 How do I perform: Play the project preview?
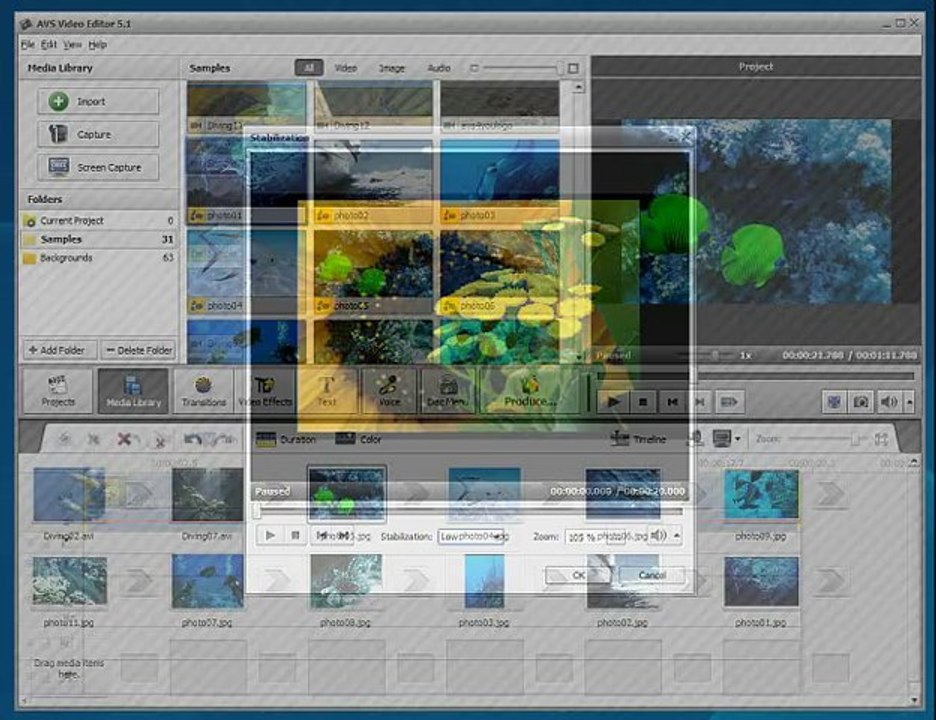[614, 402]
